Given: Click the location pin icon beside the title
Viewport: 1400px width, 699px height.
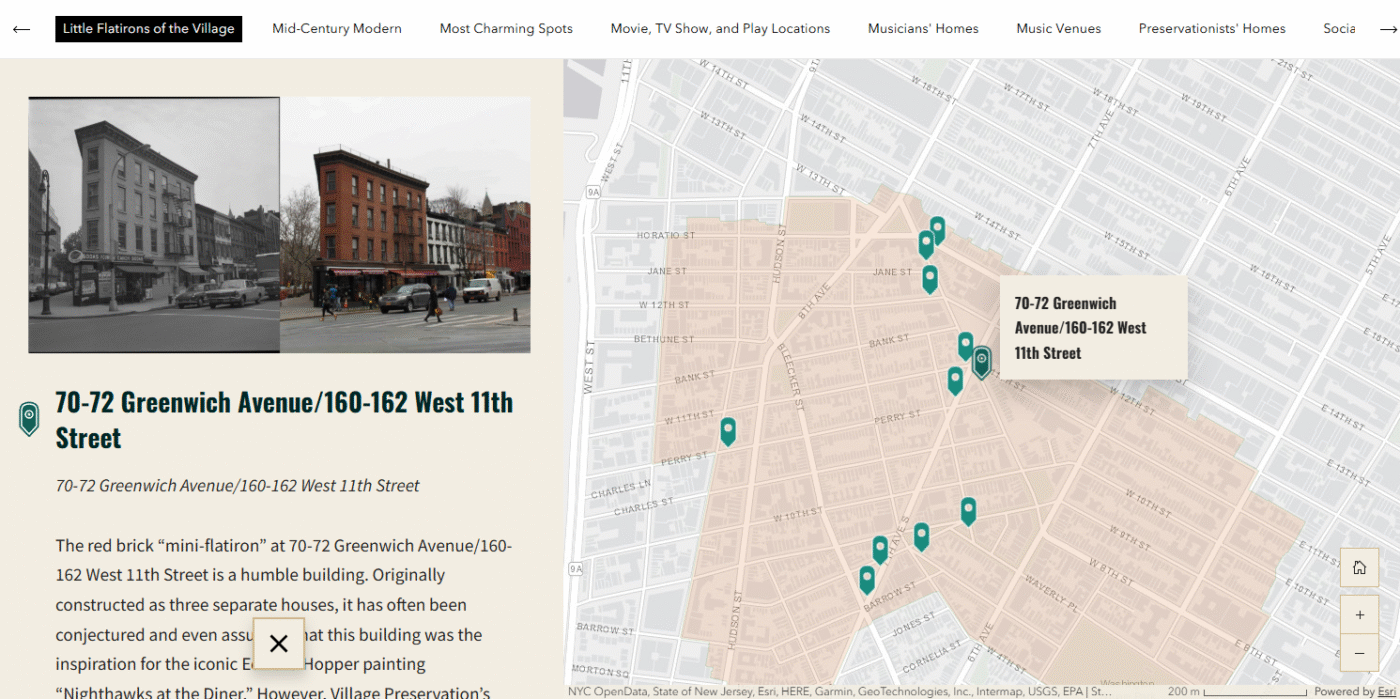Looking at the screenshot, I should 30,418.
